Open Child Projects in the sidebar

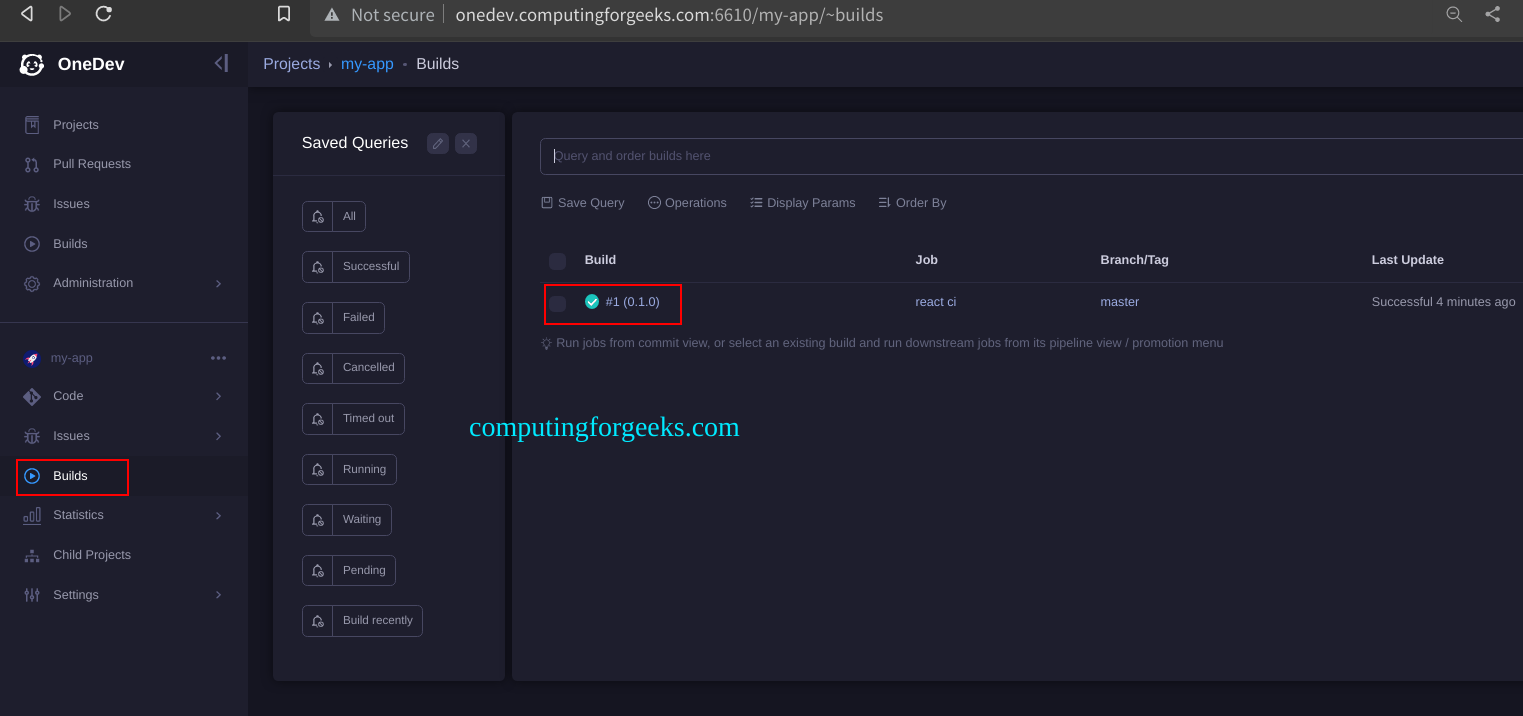pyautogui.click(x=91, y=554)
